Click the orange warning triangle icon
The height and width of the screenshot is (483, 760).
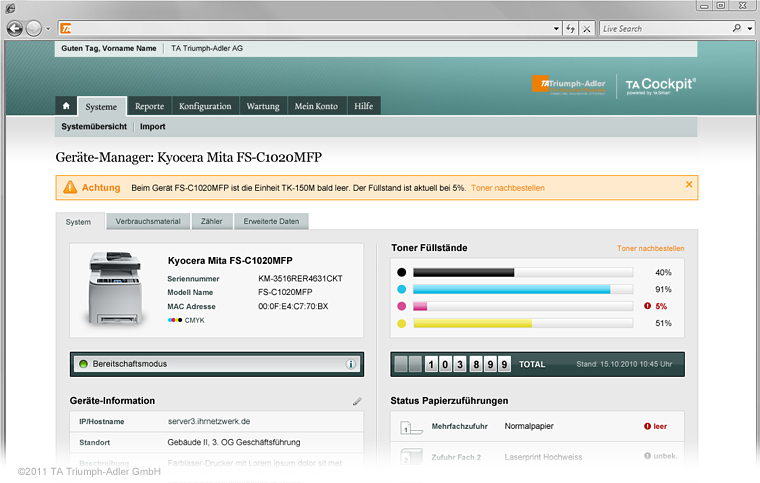point(70,187)
